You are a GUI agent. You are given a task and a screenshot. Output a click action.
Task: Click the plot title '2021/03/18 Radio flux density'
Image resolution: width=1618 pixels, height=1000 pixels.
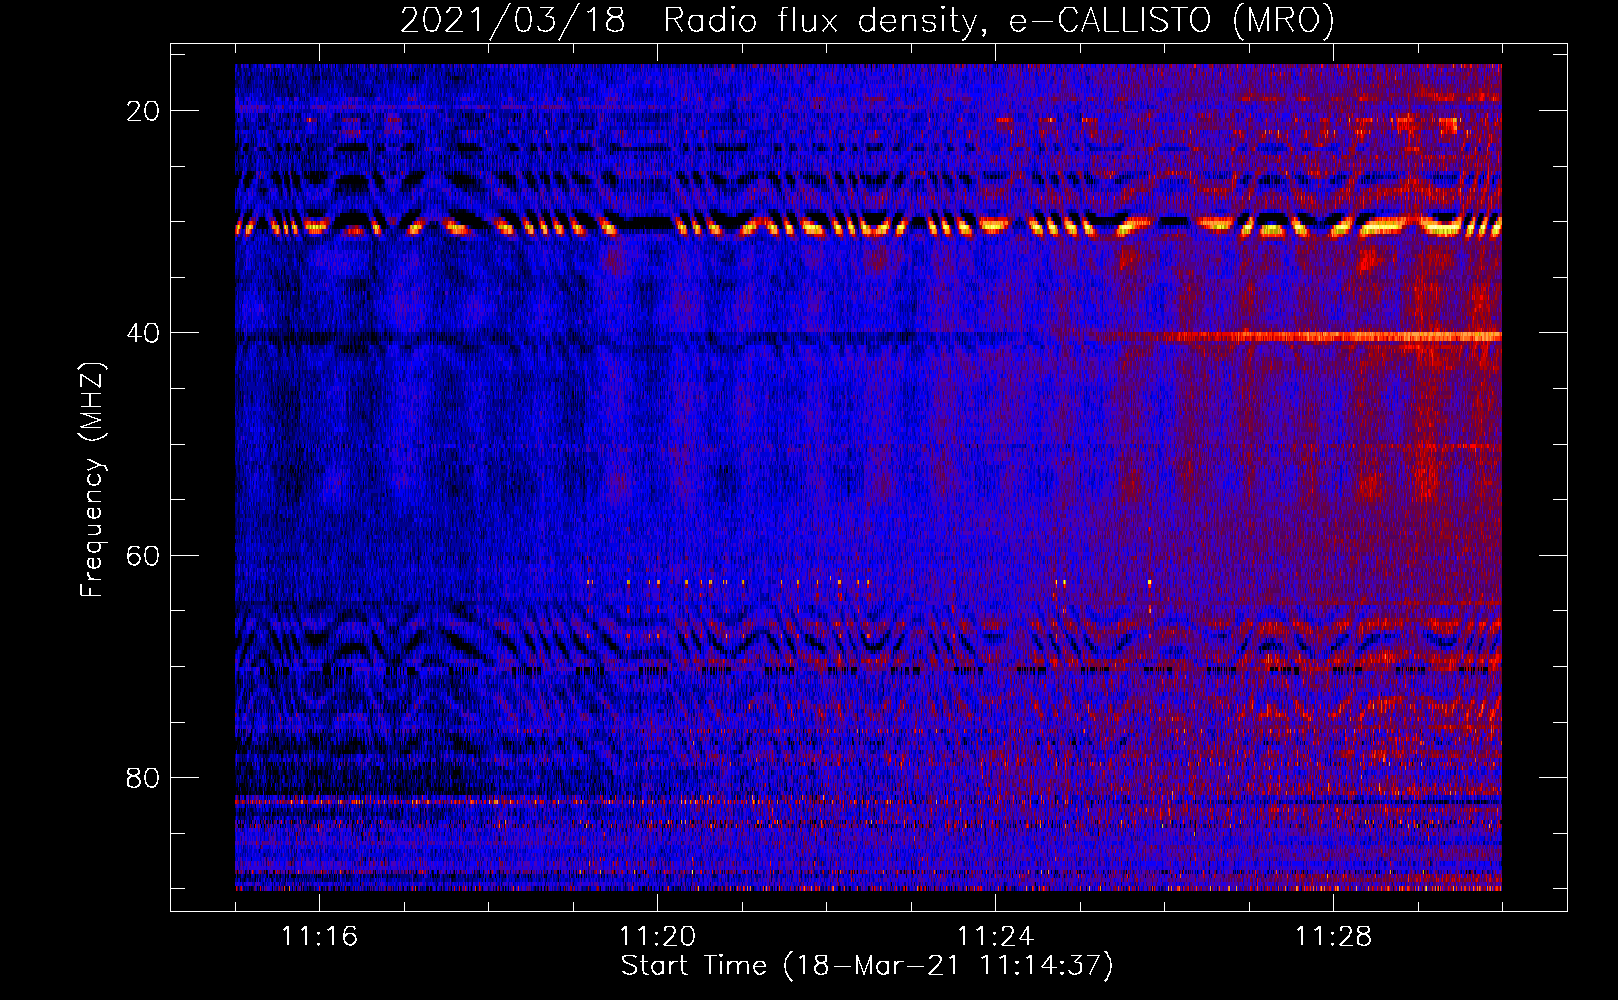867,21
